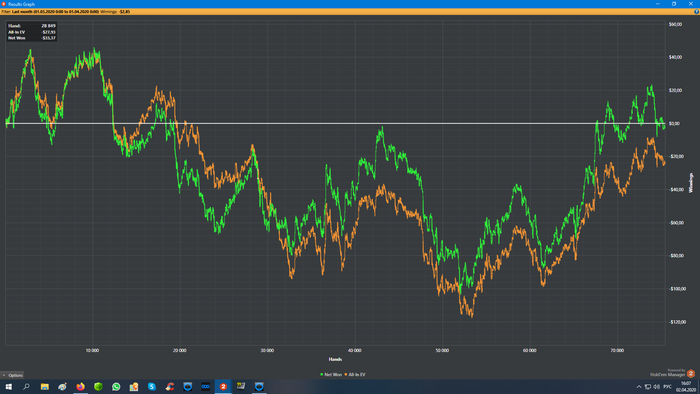Open the volume control in the tray
The image size is (700, 394).
coord(656,387)
